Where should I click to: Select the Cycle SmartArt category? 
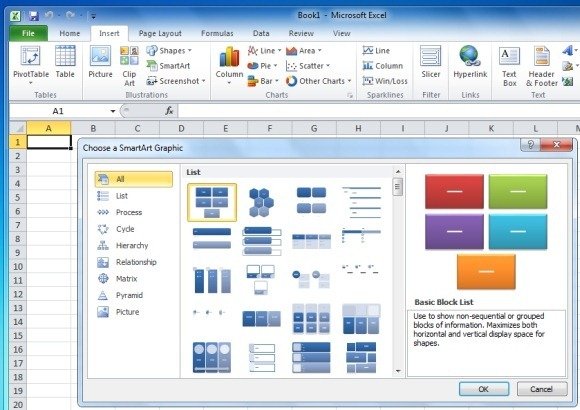[x=134, y=229]
